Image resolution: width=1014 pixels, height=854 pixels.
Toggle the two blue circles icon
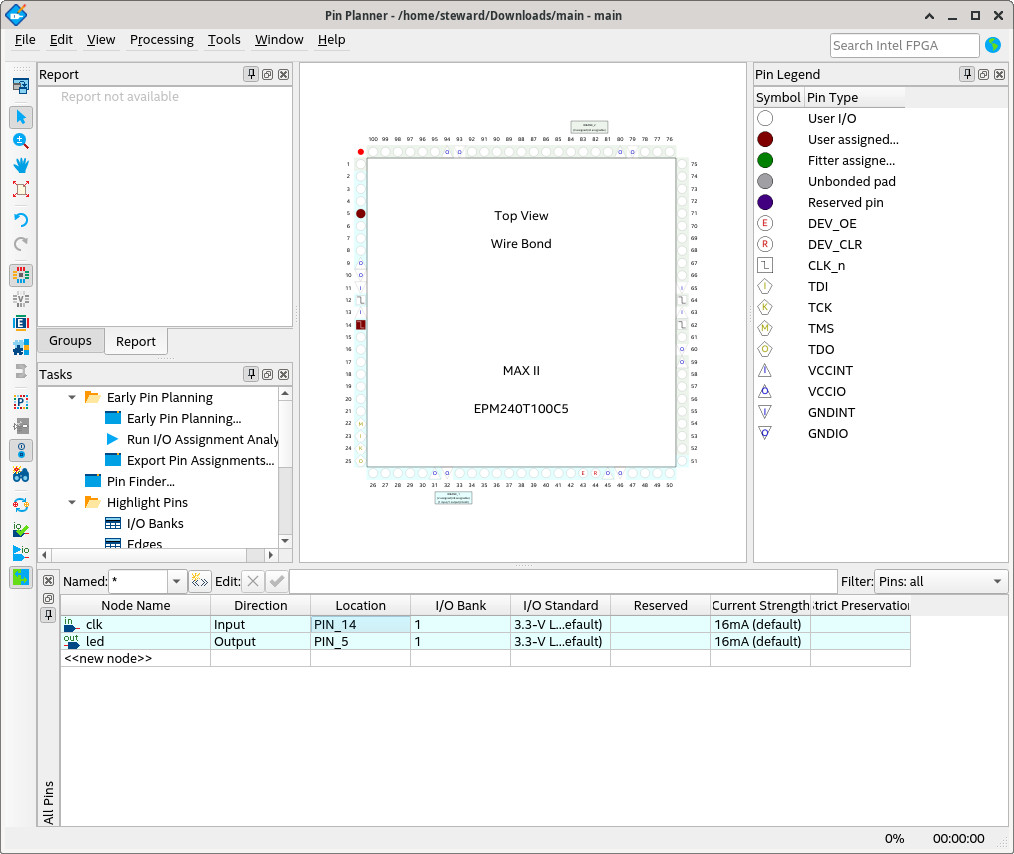21,450
